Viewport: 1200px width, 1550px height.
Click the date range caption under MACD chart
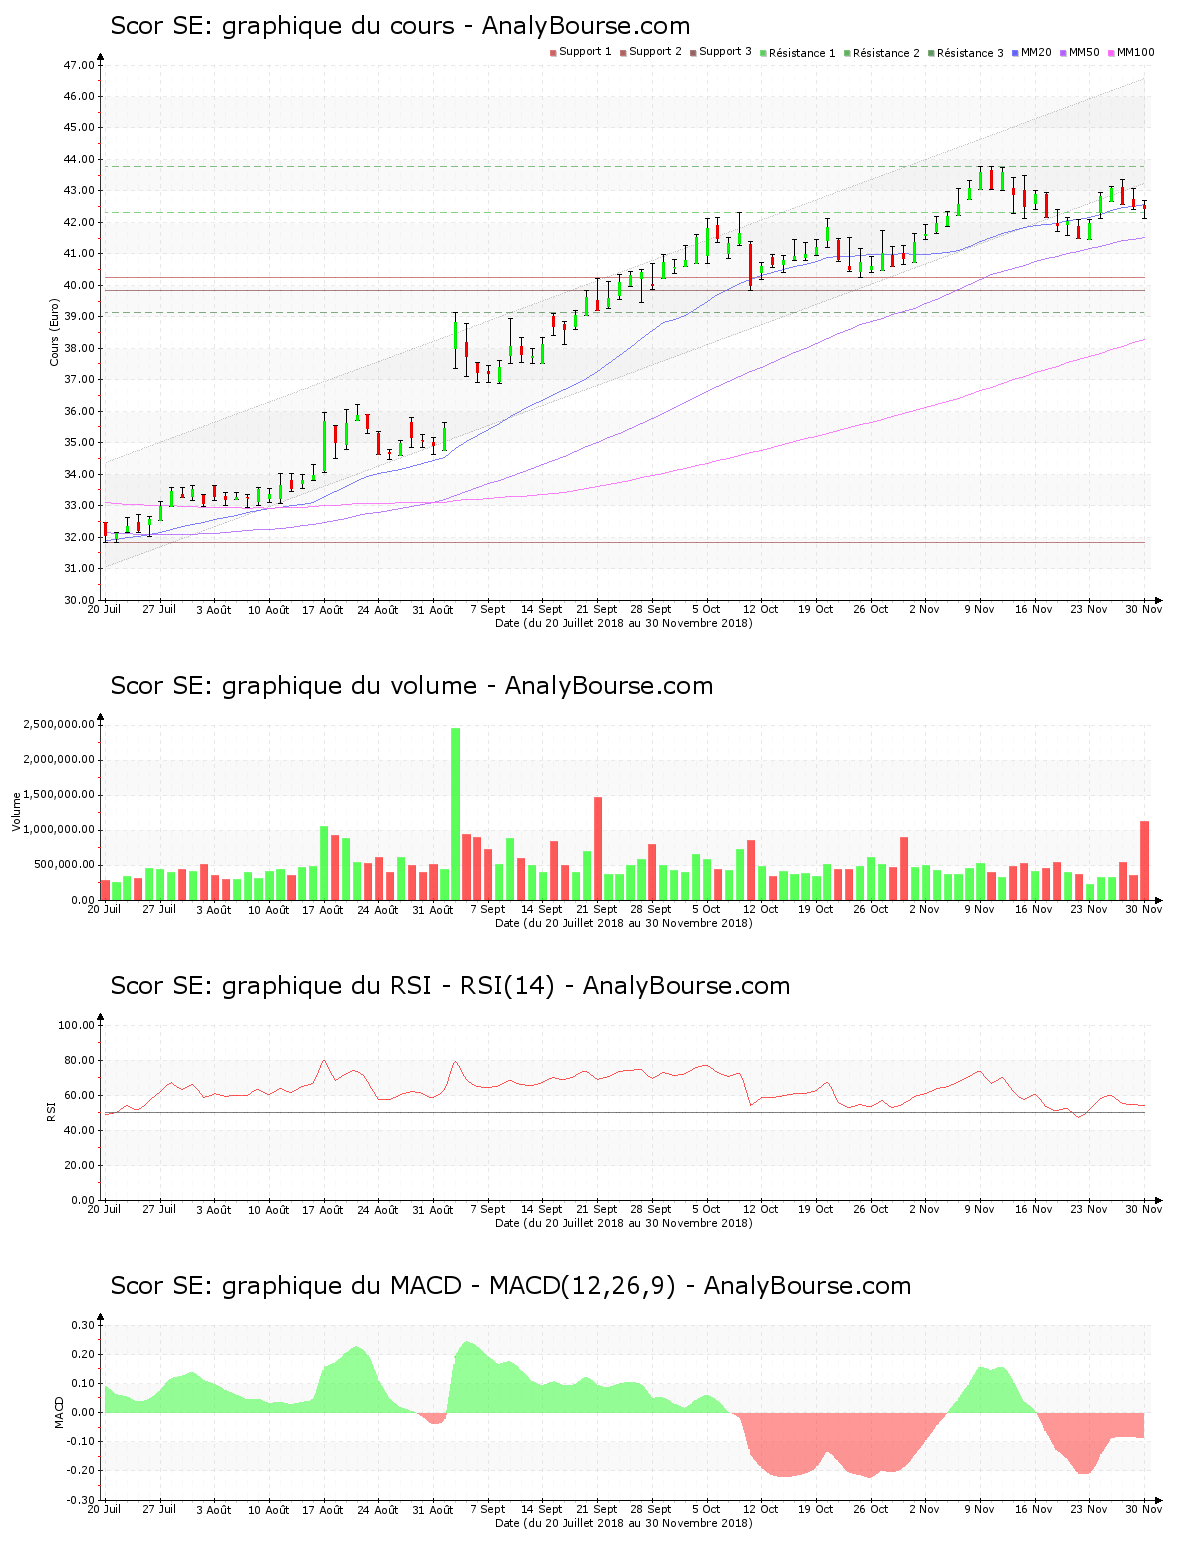point(624,1523)
